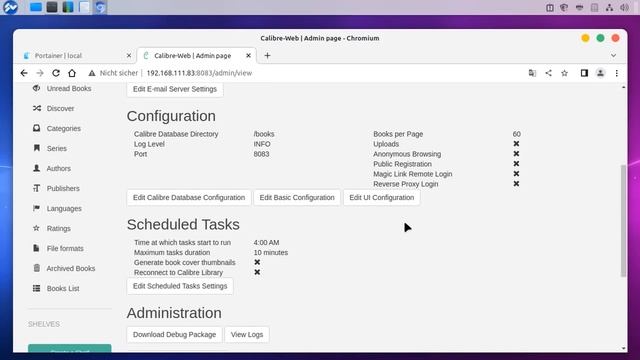Image resolution: width=640 pixels, height=360 pixels.
Task: Open Ratings link in sidebar
Action: [x=58, y=229]
